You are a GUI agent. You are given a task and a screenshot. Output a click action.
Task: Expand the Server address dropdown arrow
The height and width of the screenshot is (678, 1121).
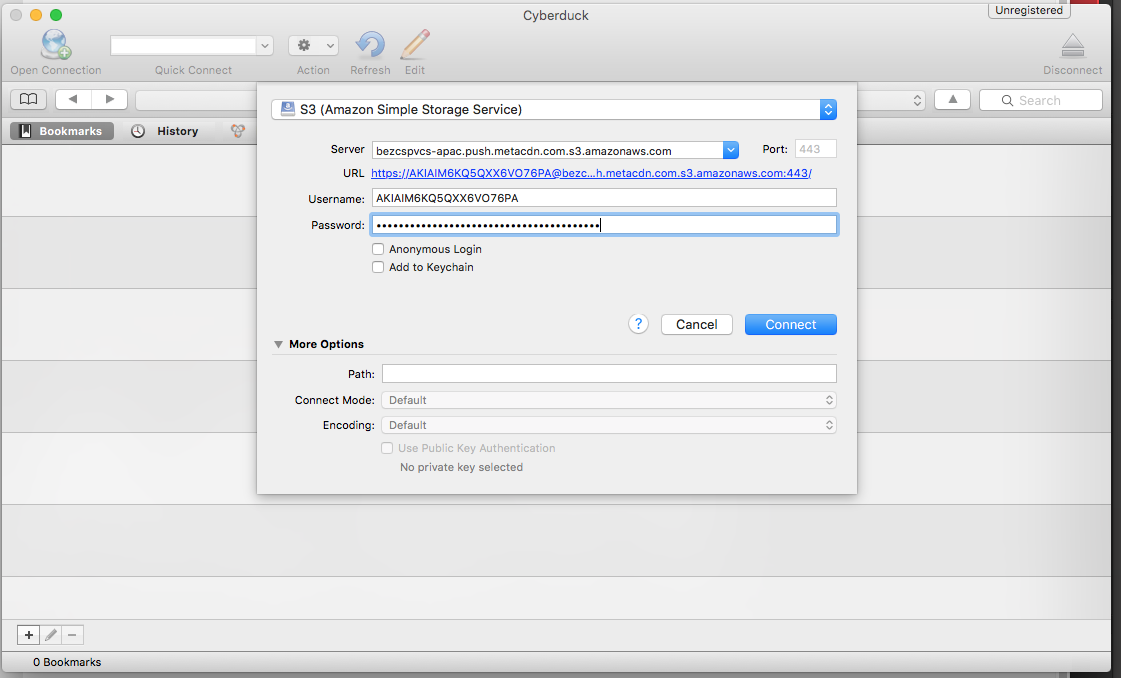pyautogui.click(x=731, y=150)
